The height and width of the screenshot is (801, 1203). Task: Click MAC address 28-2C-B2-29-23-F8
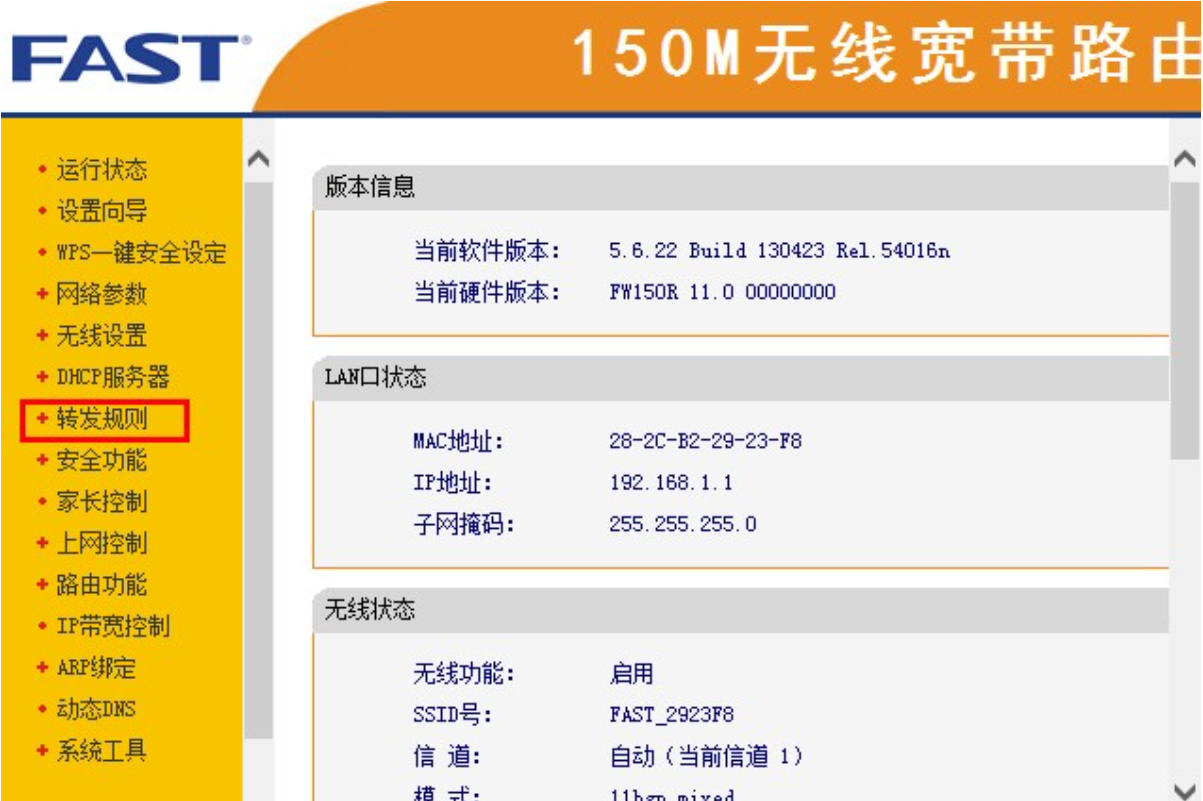pyautogui.click(x=705, y=441)
